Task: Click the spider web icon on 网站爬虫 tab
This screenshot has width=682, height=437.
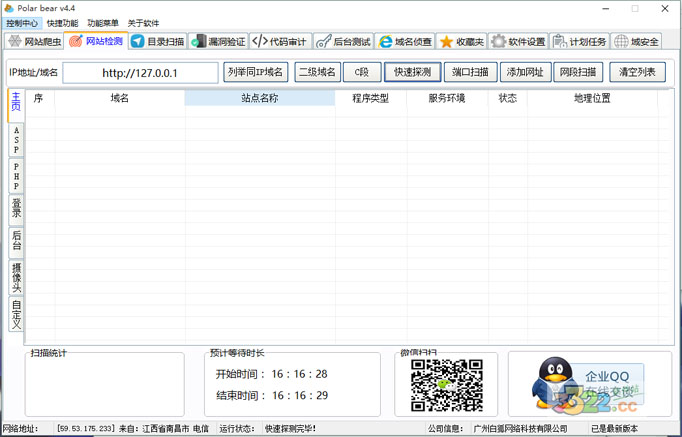Action: (x=14, y=41)
